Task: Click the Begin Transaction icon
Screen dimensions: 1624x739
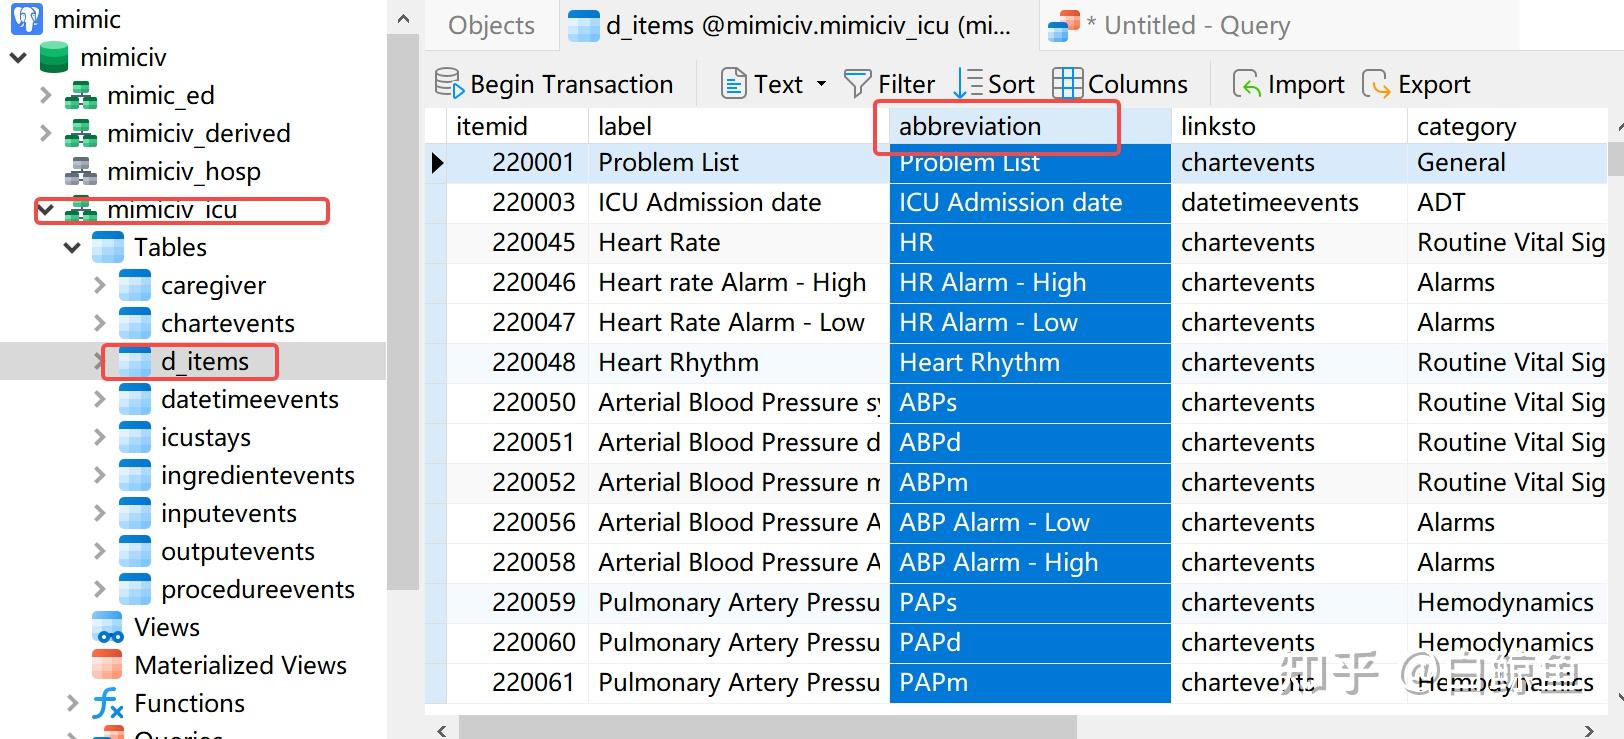Action: click(449, 84)
